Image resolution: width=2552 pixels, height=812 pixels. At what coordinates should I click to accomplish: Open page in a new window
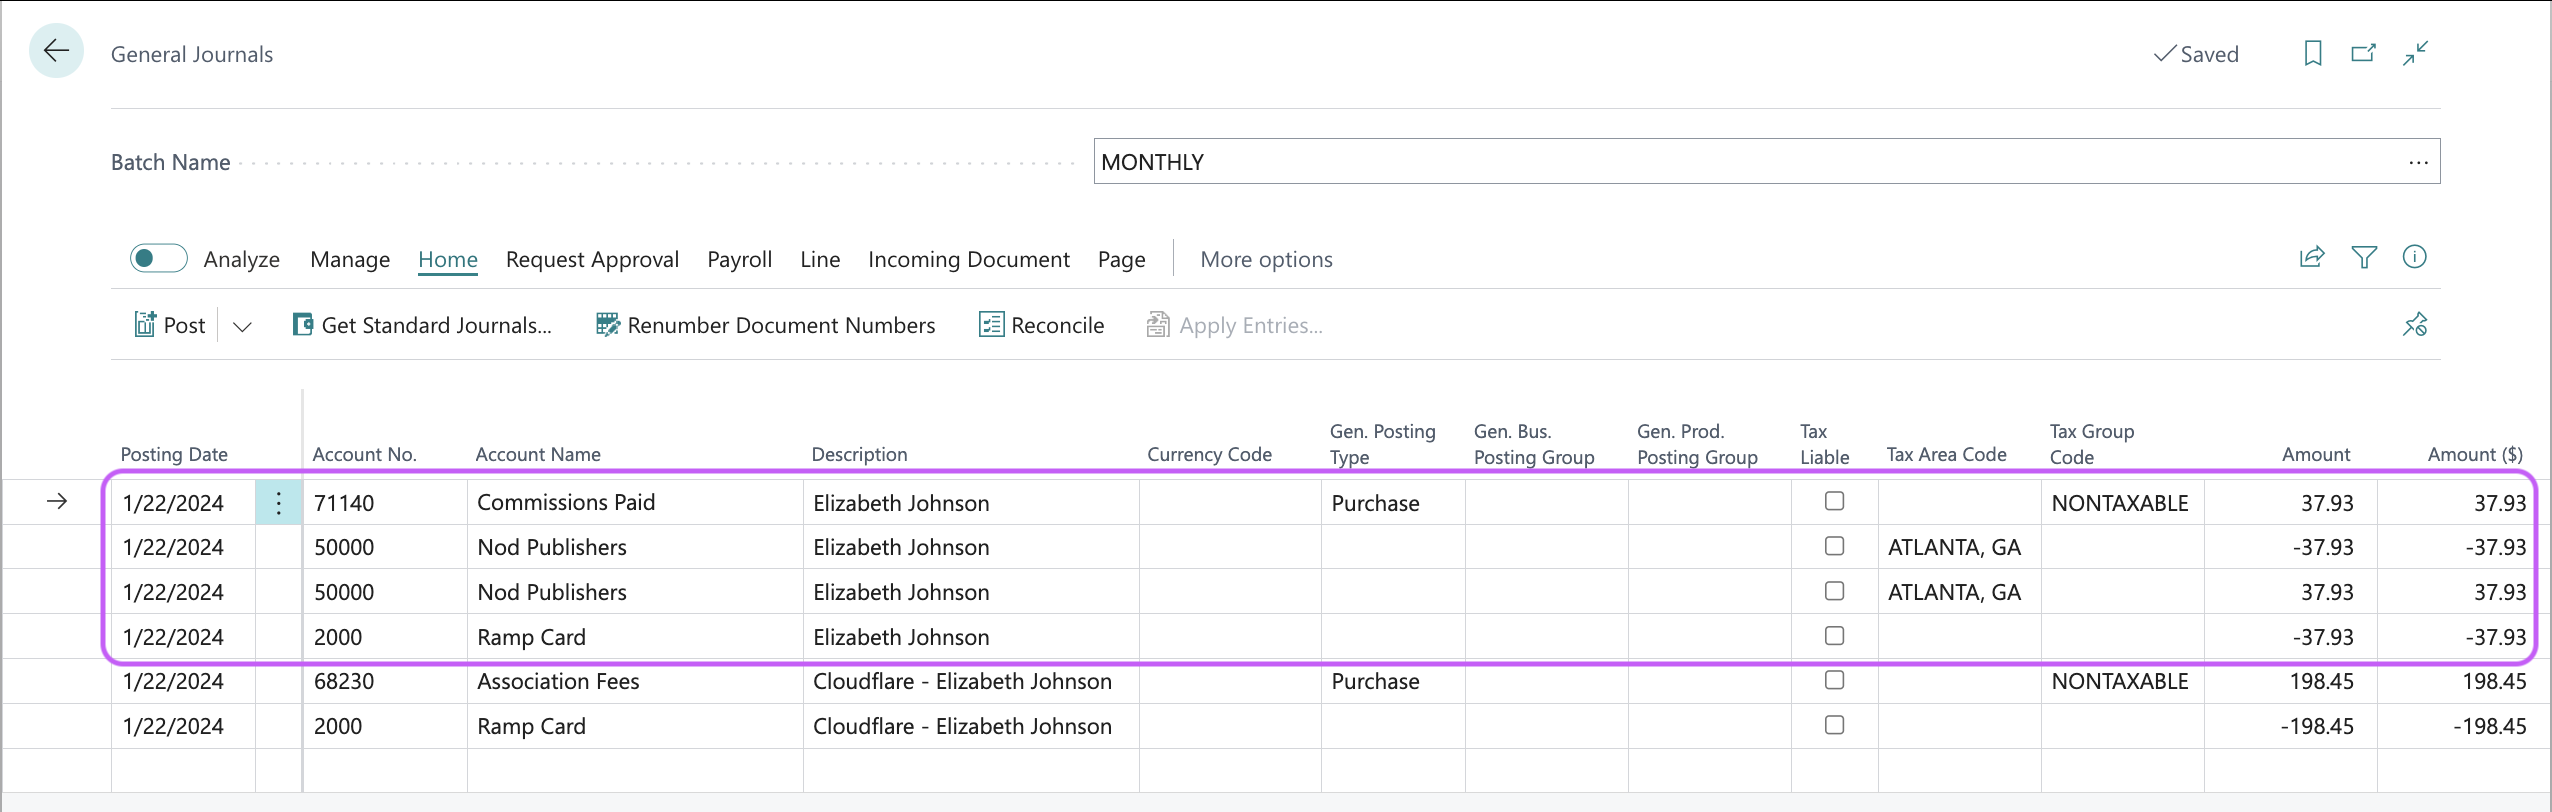point(2363,53)
